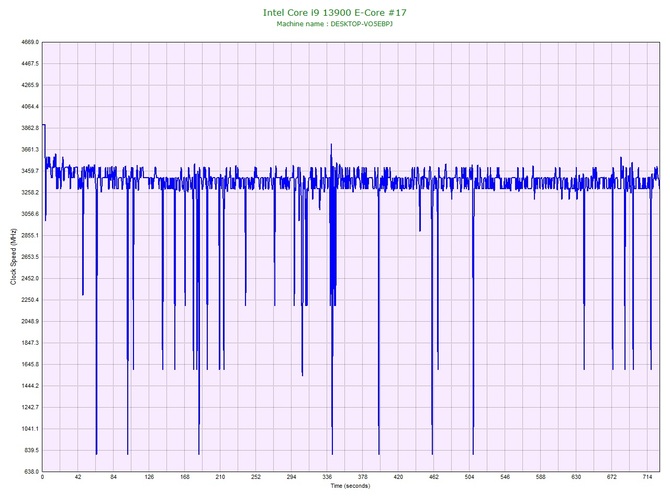Click y-axis value 2855.1

click(x=30, y=235)
